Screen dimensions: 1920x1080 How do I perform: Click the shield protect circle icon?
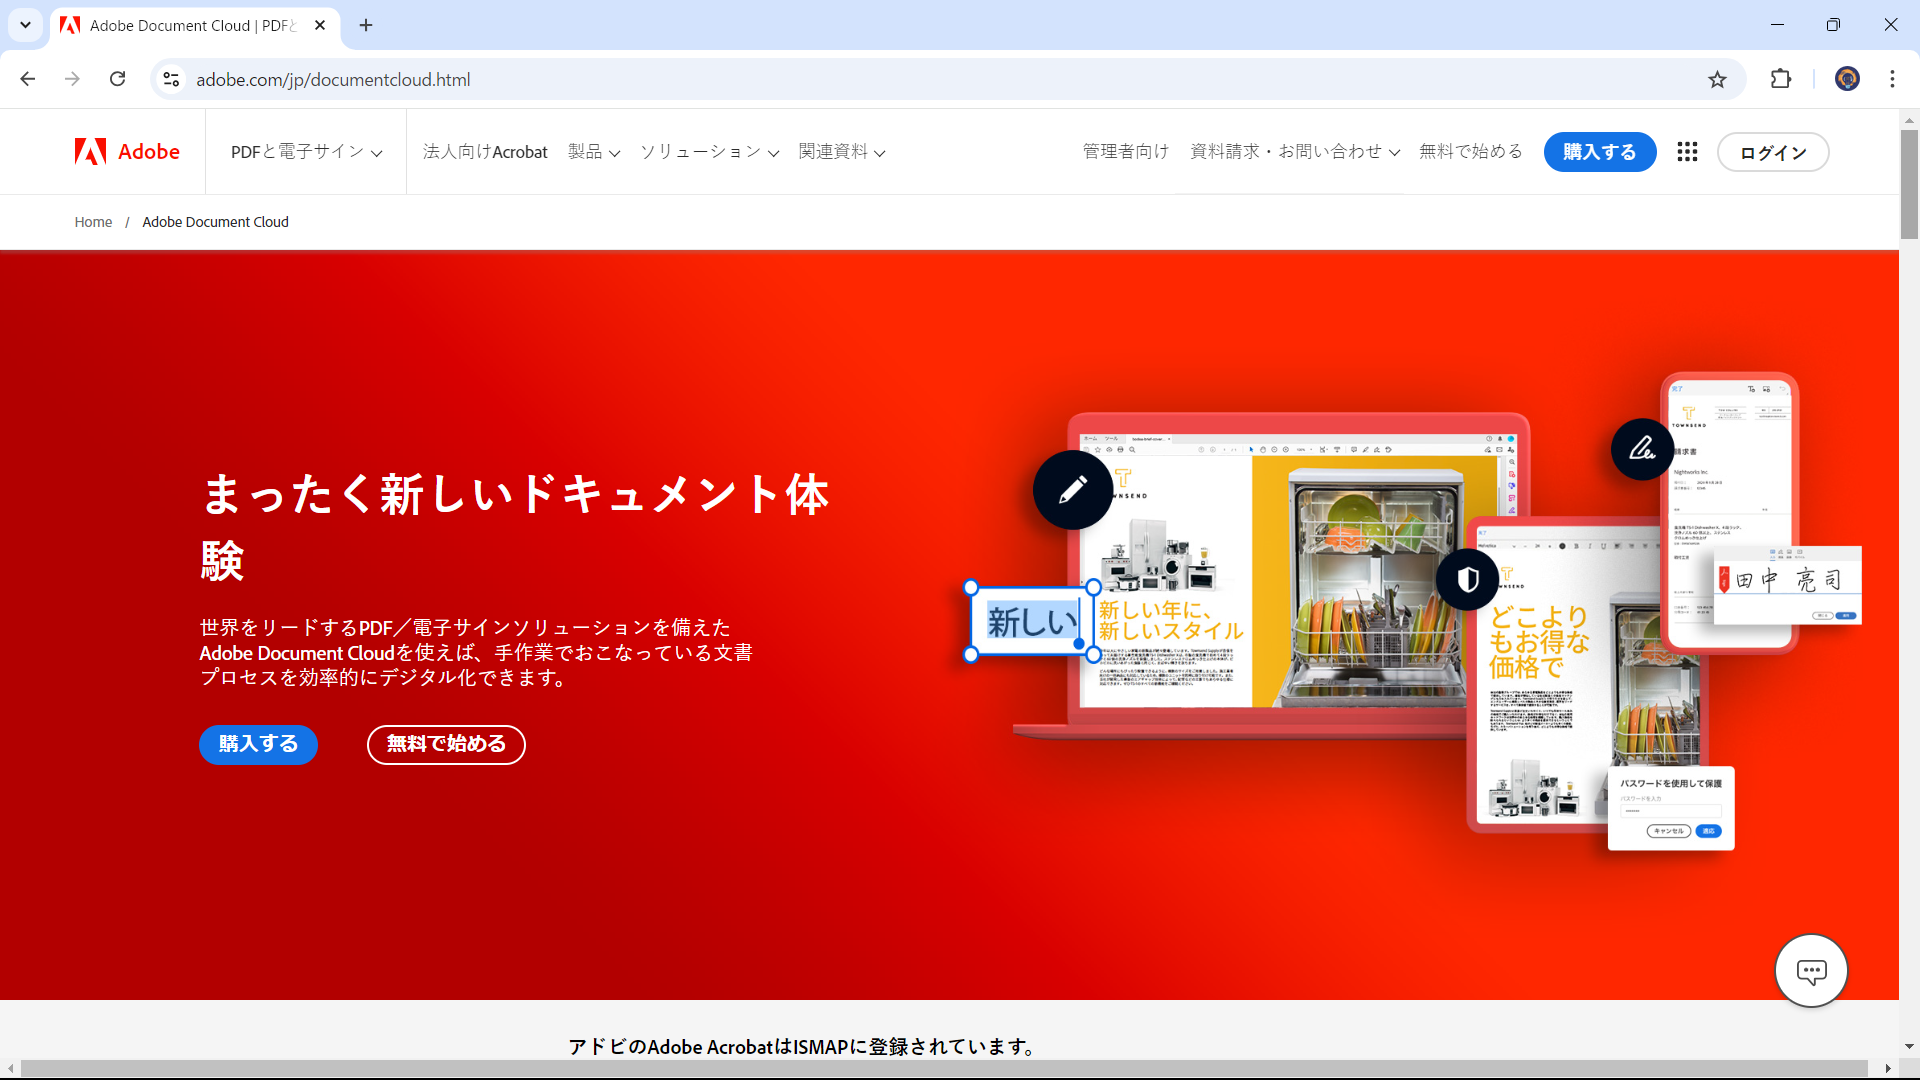1467,579
